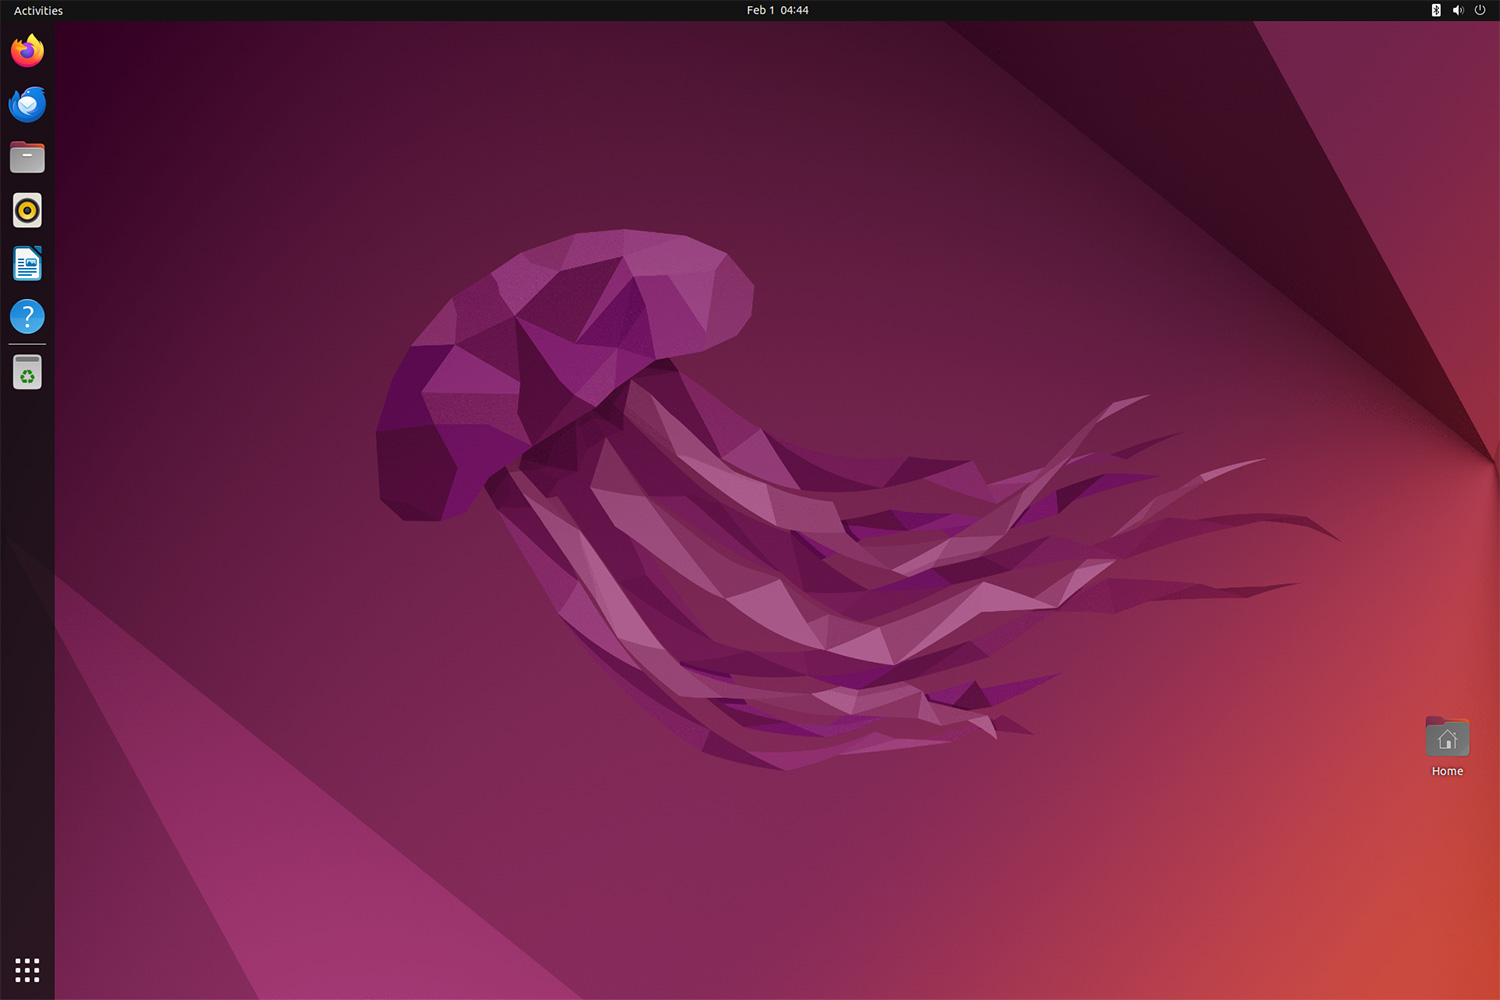Viewport: 1500px width, 1000px height.
Task: Launch Firefox from the dock
Action: tap(27, 51)
